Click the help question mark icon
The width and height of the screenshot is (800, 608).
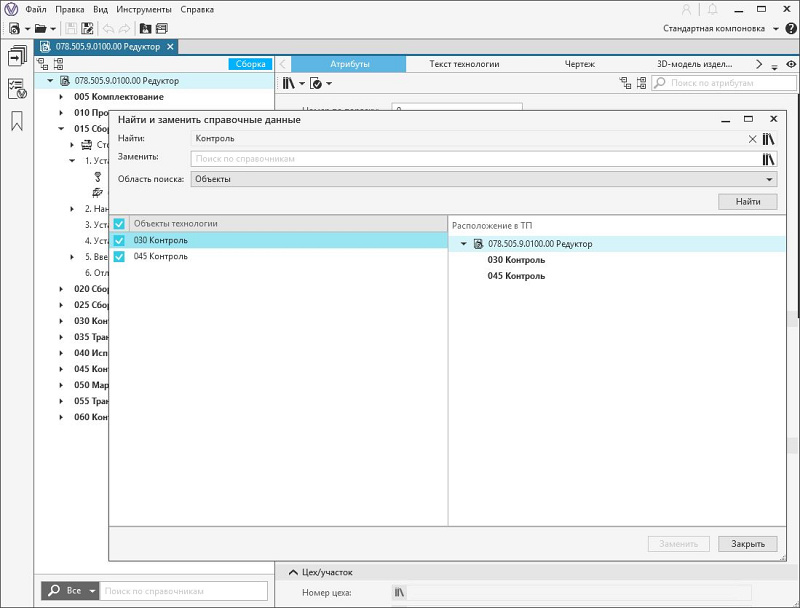click(790, 28)
